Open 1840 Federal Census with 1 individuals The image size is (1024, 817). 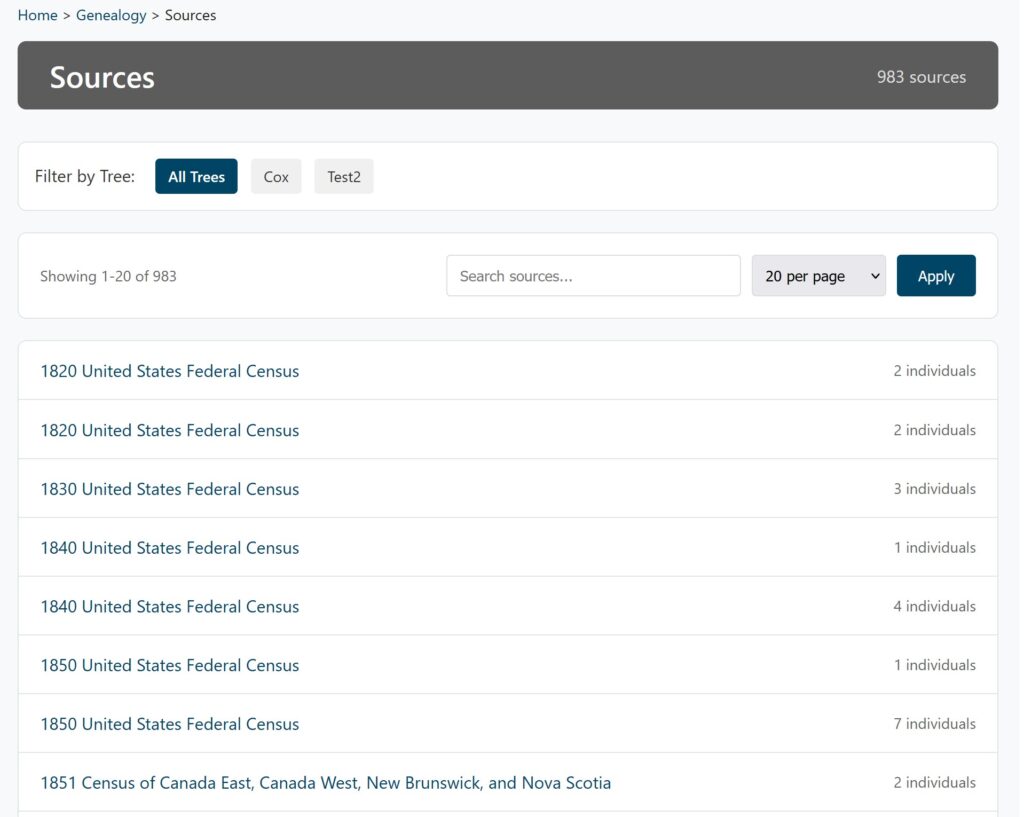pyautogui.click(x=169, y=548)
